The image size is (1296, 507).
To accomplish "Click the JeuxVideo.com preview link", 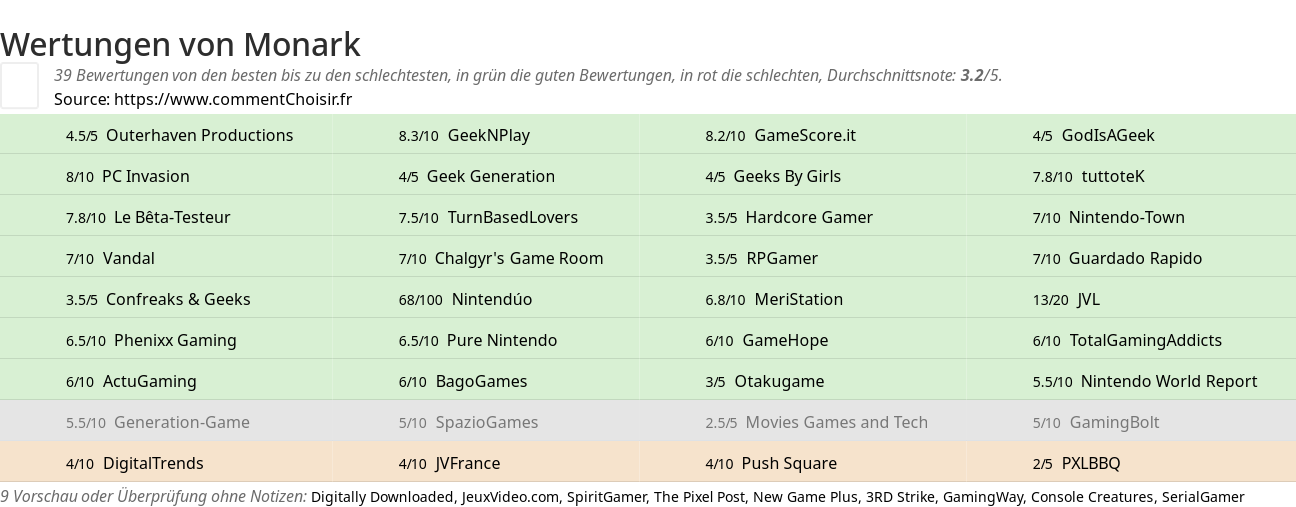I will [x=511, y=497].
